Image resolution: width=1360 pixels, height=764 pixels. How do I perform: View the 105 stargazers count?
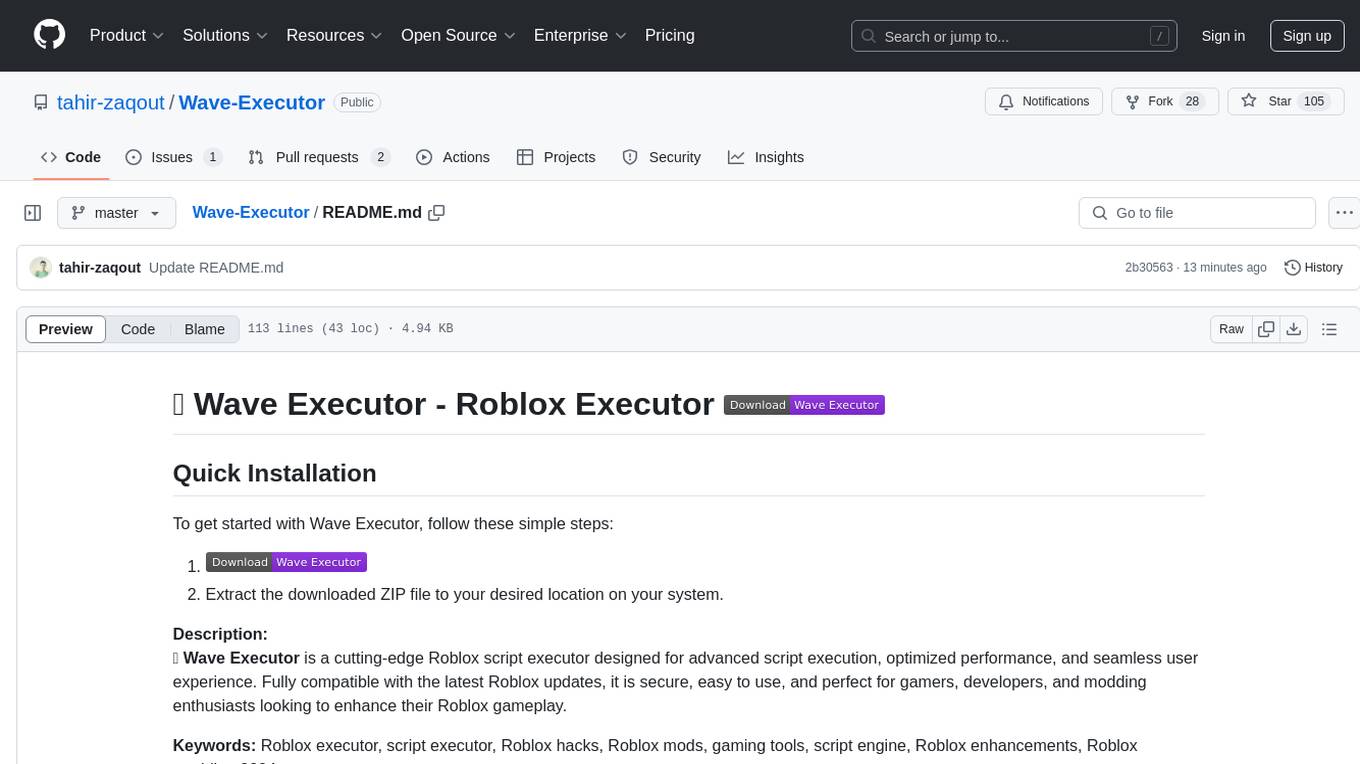click(1314, 102)
